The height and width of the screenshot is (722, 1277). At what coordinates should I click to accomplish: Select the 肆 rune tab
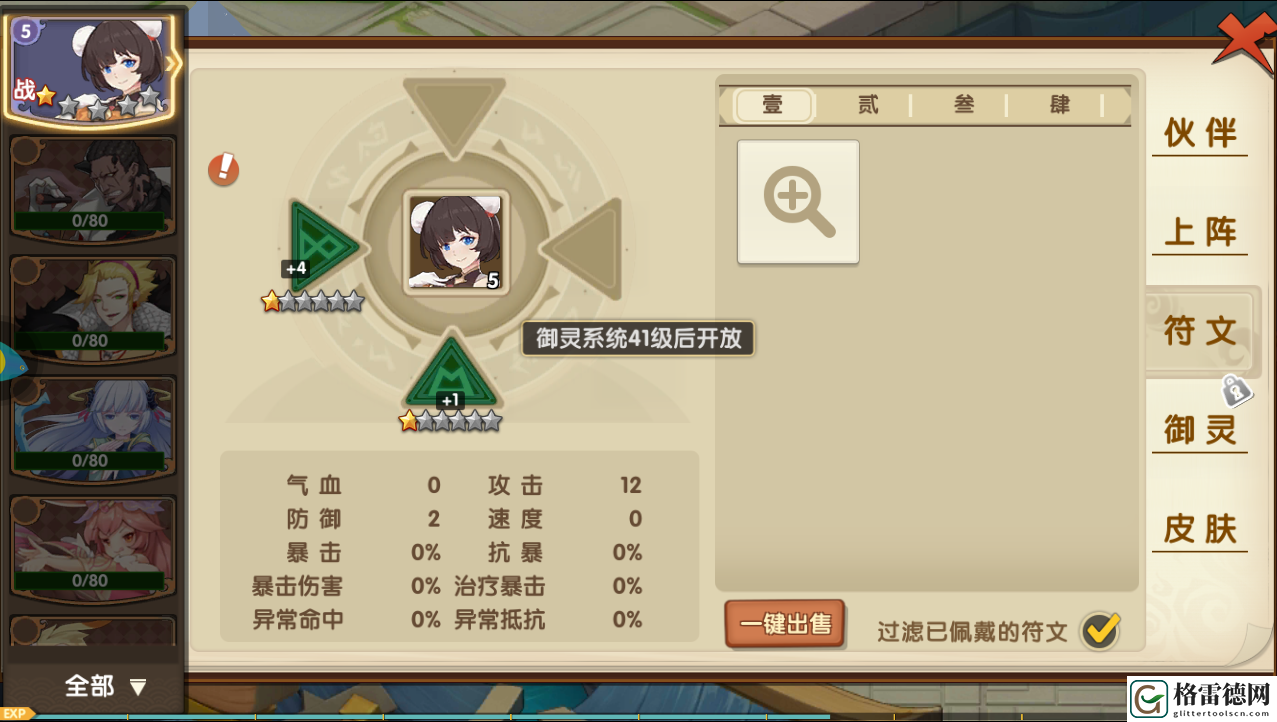(1059, 105)
